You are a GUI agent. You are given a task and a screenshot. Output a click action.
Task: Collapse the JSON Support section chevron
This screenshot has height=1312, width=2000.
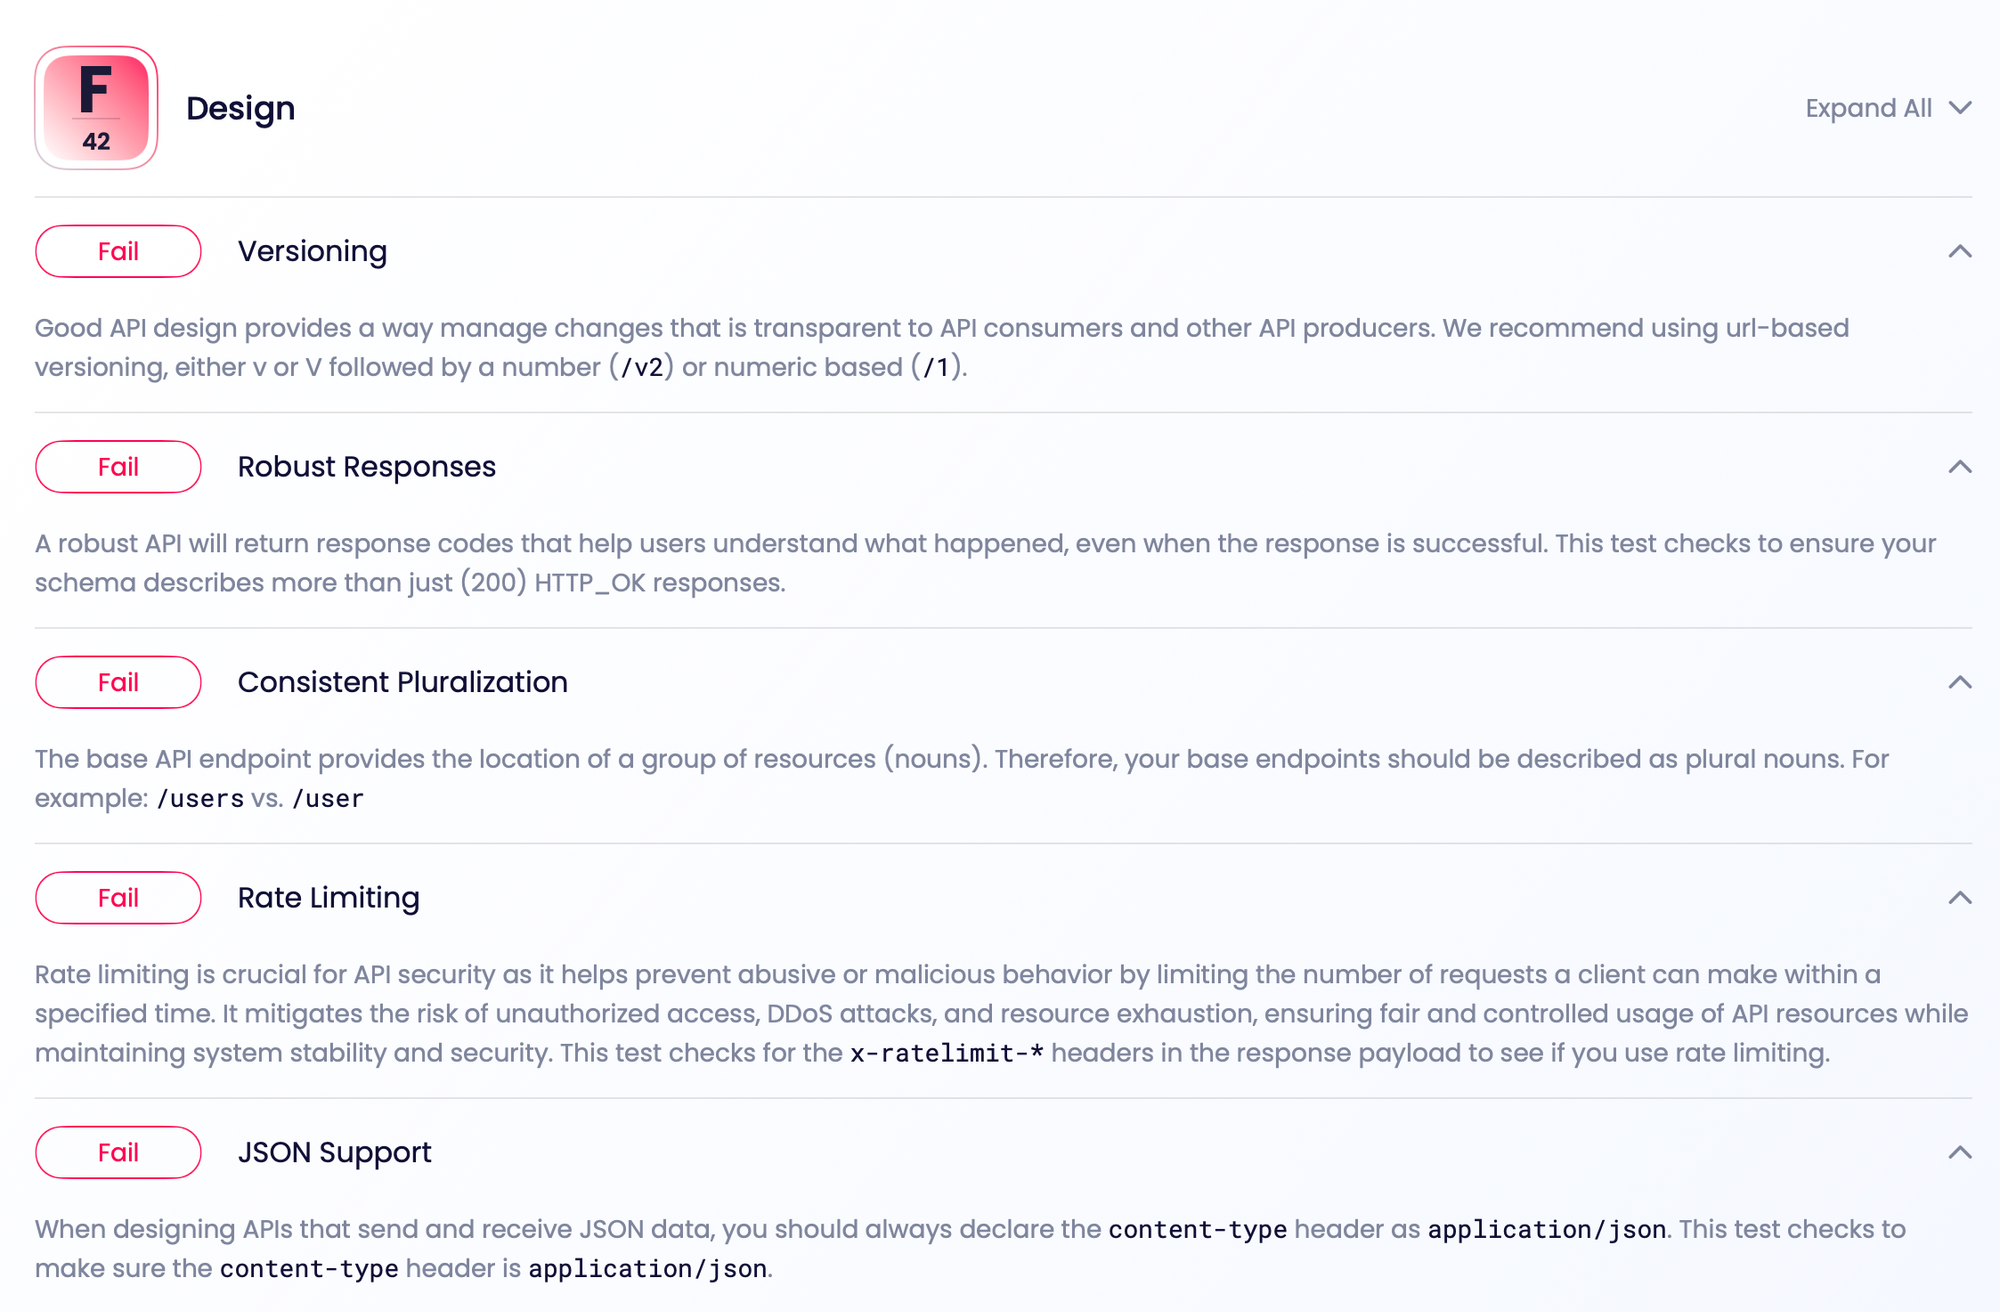click(1960, 1152)
